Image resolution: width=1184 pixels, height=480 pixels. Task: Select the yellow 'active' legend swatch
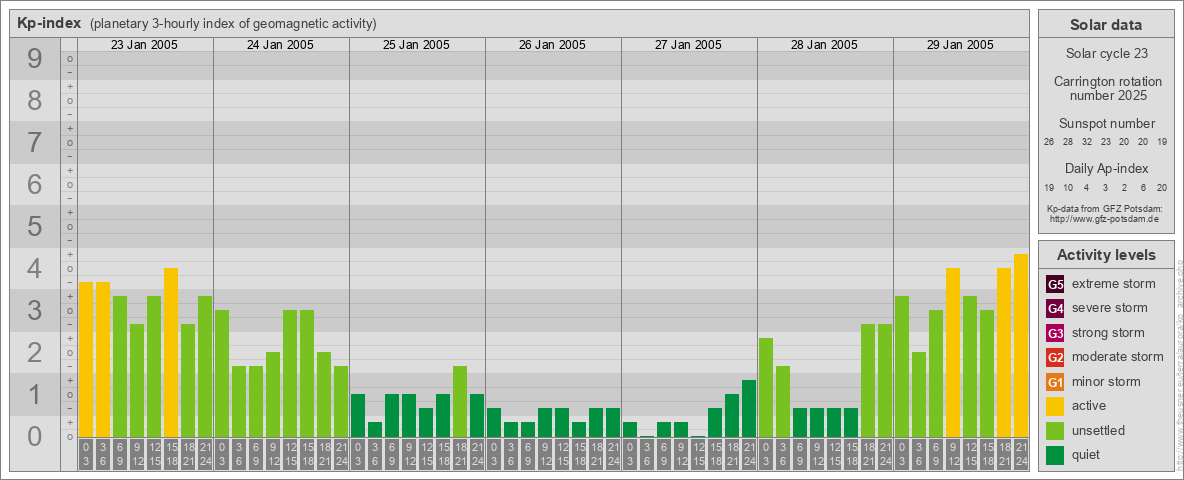pos(1055,406)
